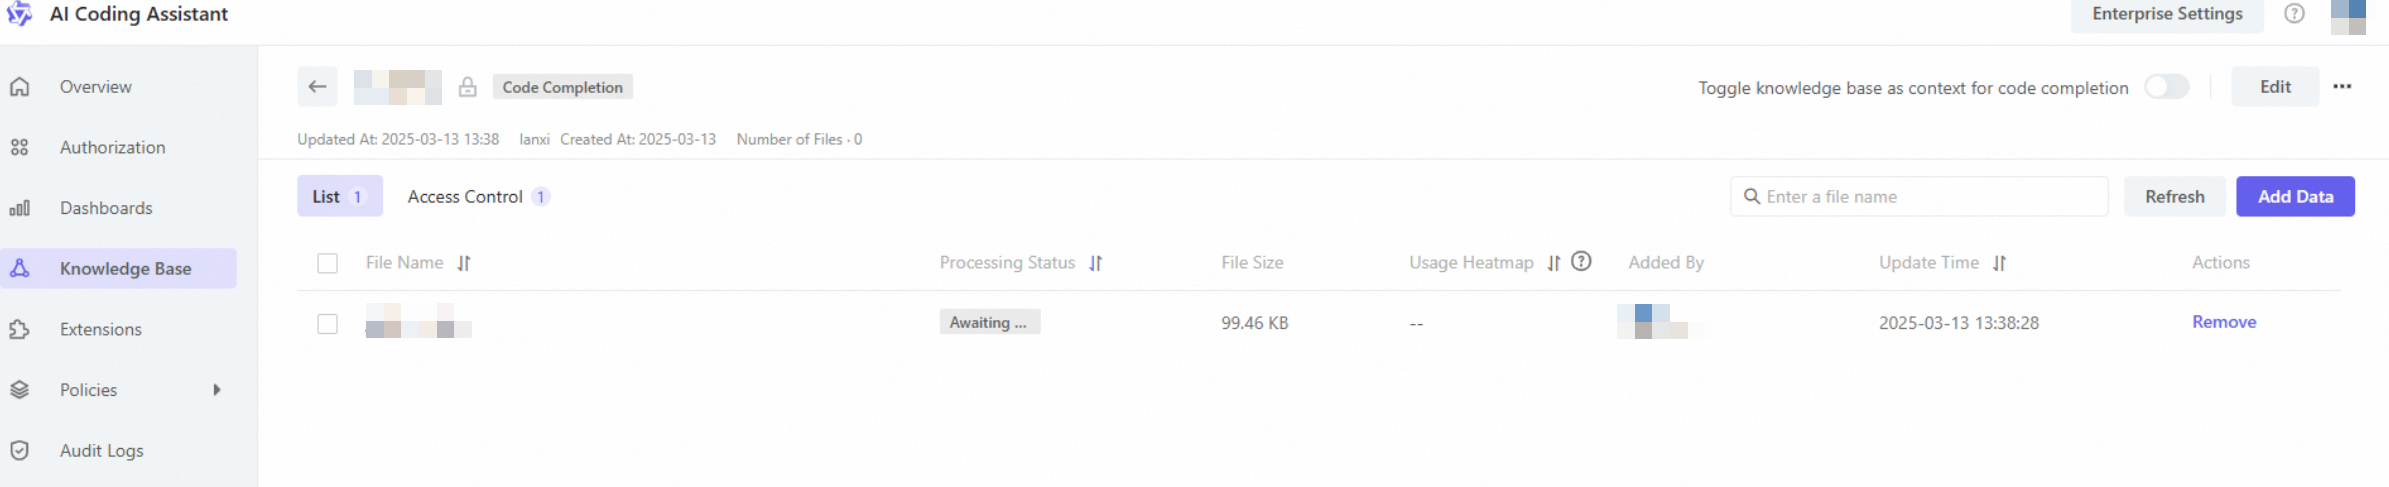This screenshot has width=2389, height=487.
Task: Click the lock icon beside Code Completion
Action: (x=467, y=87)
